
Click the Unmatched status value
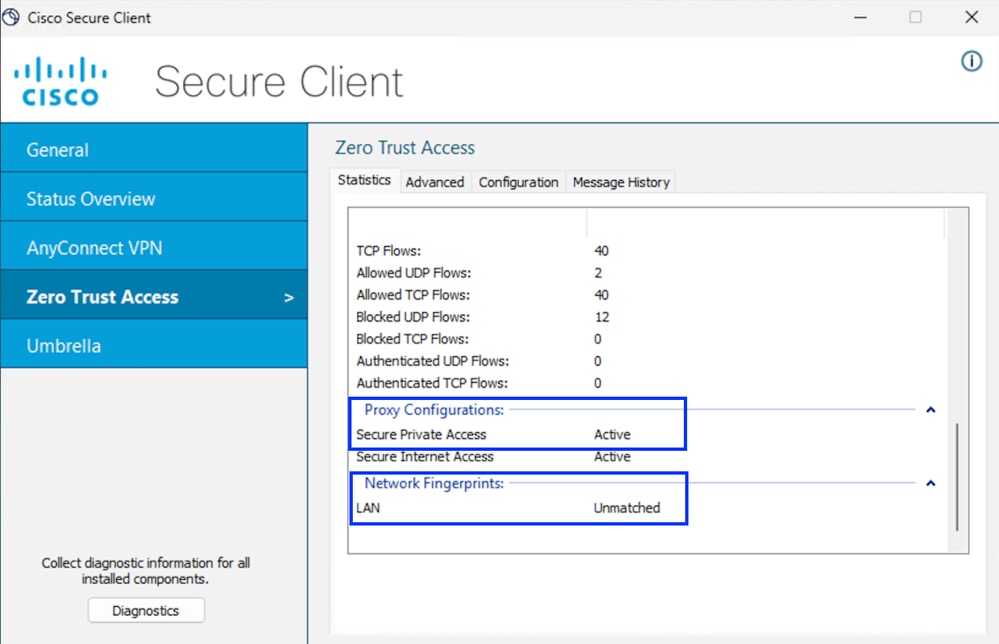click(x=627, y=508)
